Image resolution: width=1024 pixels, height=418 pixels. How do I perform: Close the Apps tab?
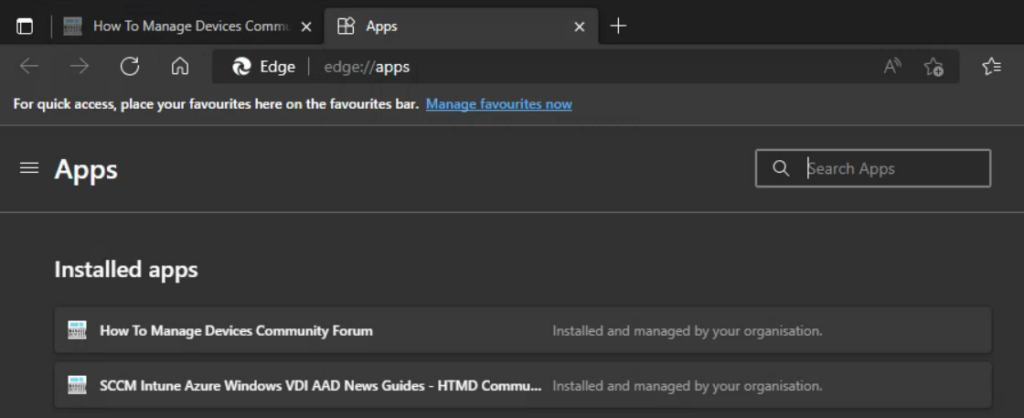click(579, 27)
